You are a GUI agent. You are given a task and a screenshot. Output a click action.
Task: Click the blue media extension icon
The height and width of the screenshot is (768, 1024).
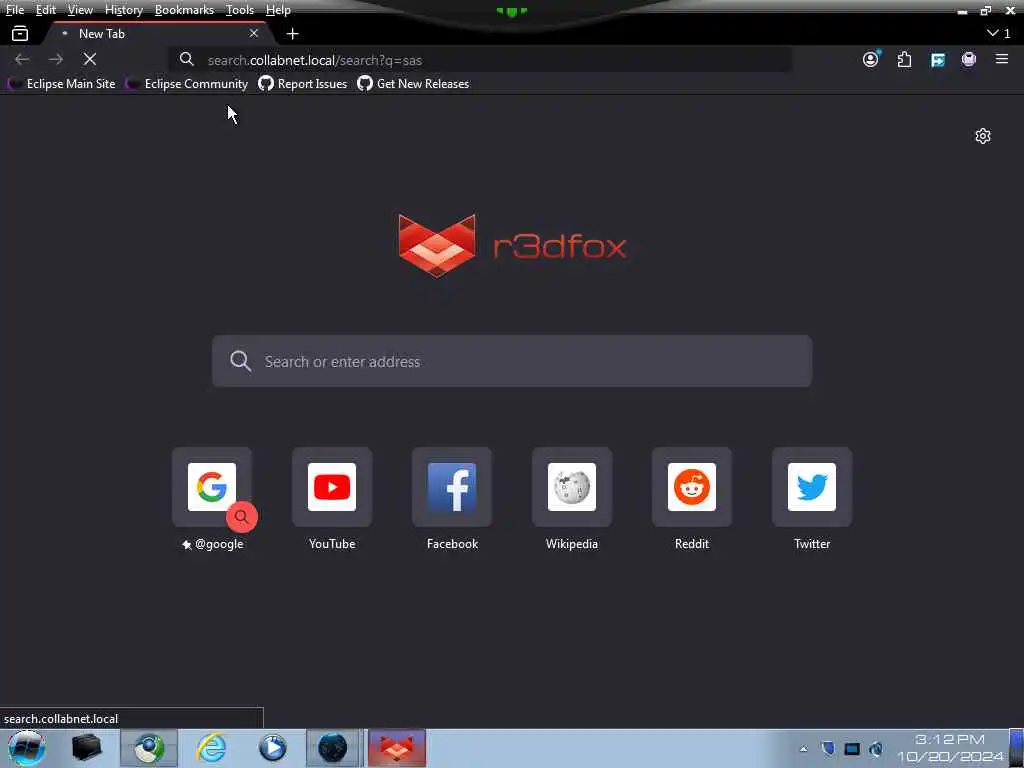click(938, 60)
